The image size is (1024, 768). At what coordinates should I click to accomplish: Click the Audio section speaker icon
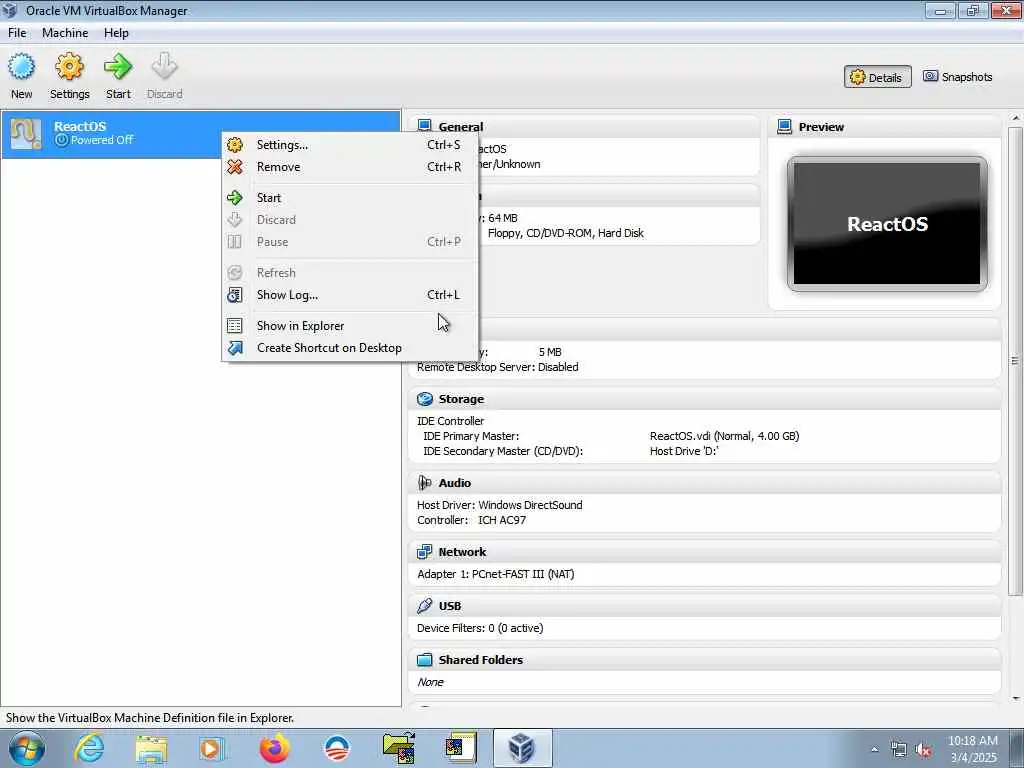tap(424, 483)
